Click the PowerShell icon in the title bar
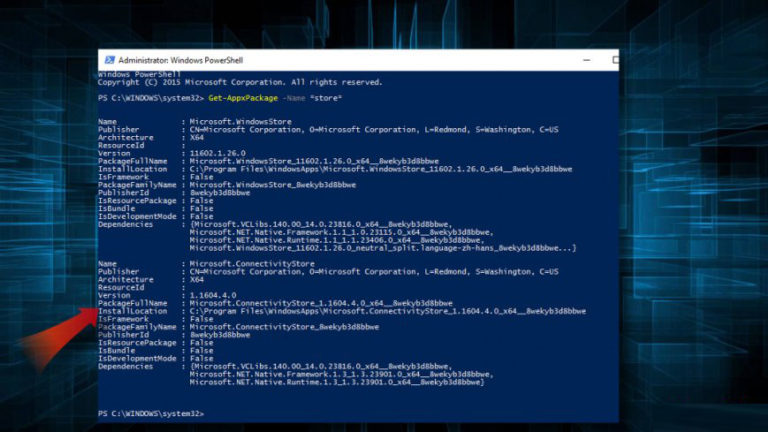This screenshot has width=768, height=432. [x=108, y=60]
